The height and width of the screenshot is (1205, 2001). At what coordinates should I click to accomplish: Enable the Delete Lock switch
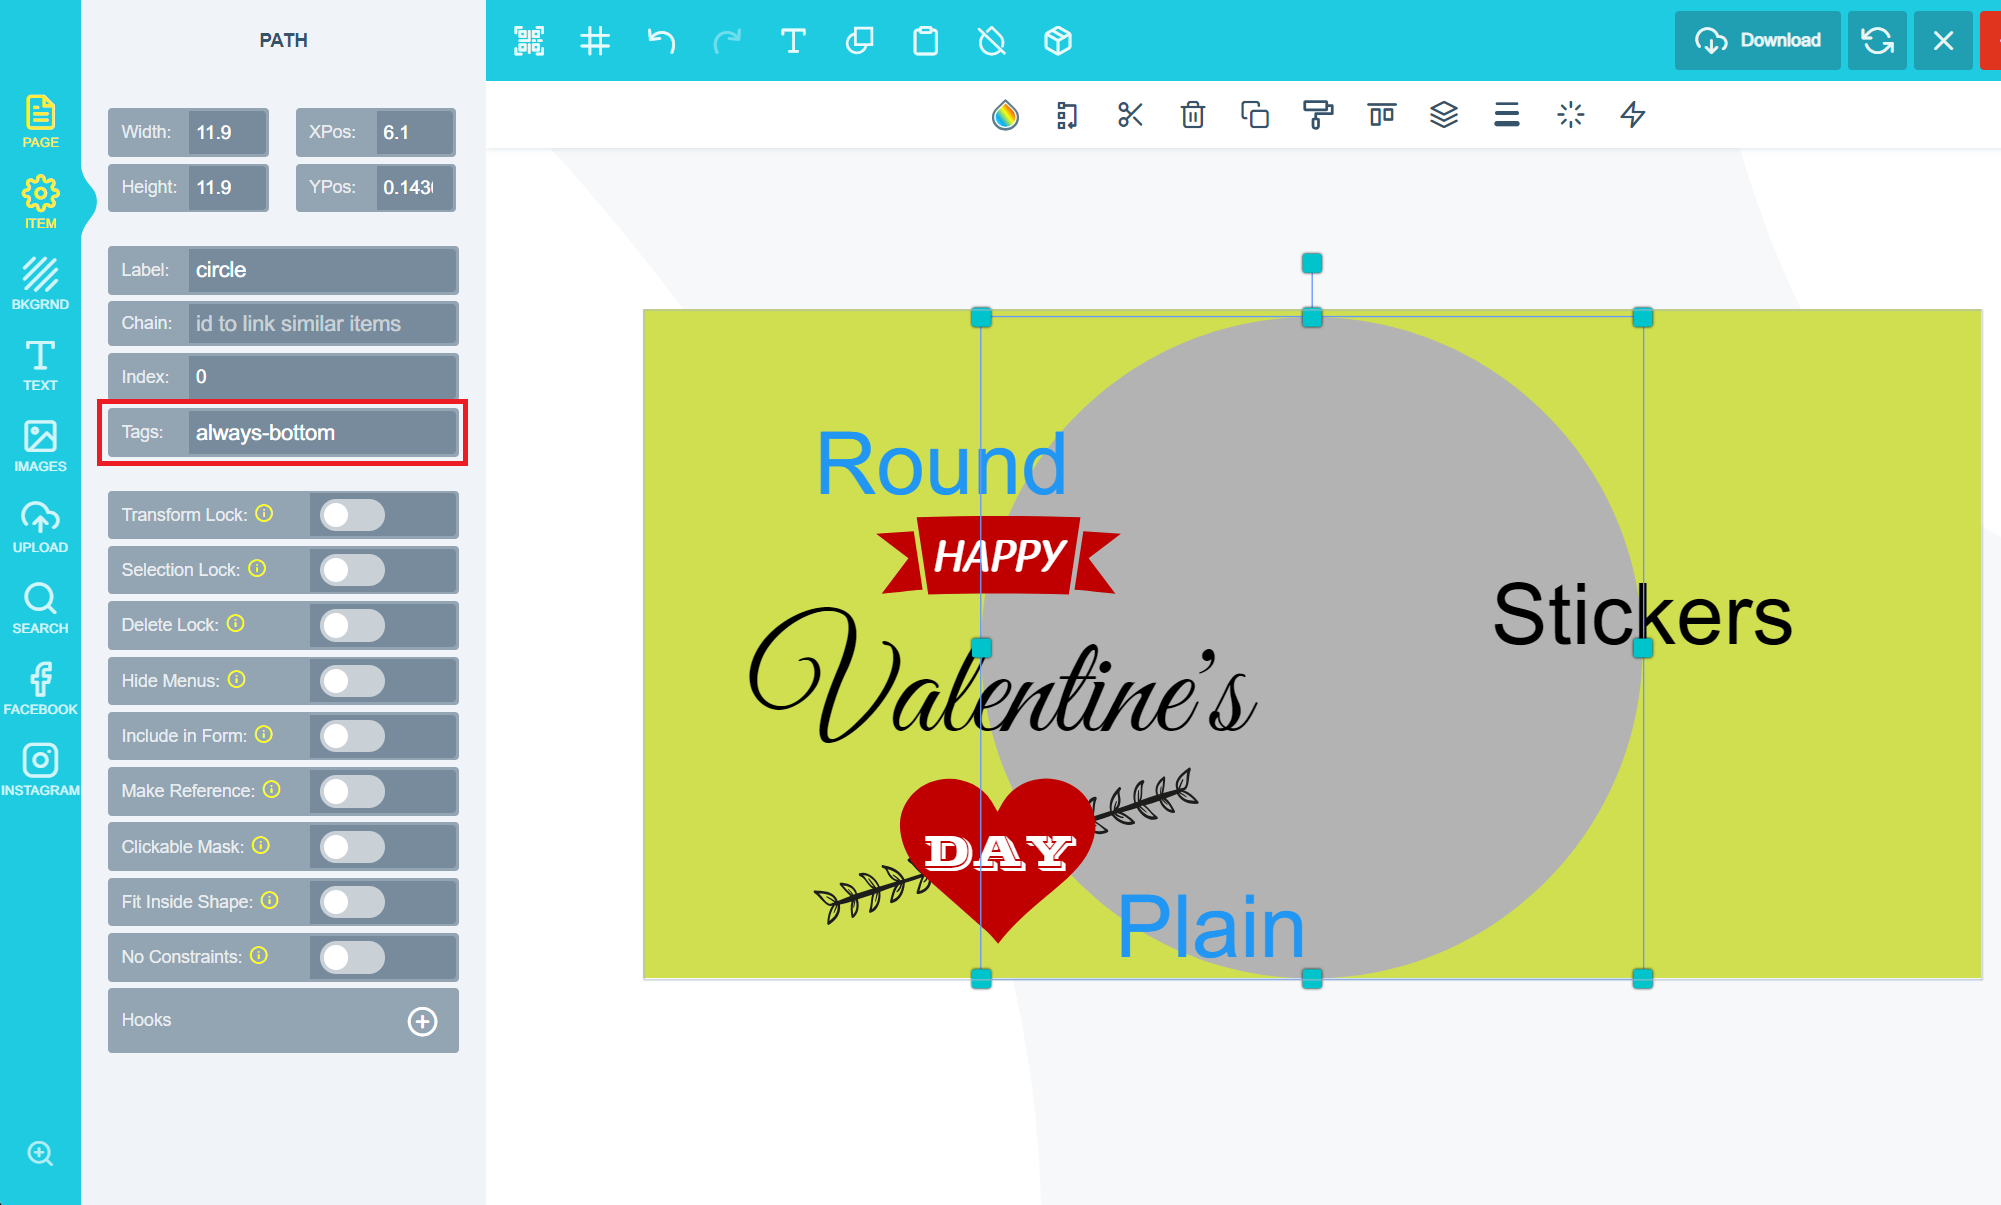pyautogui.click(x=352, y=625)
